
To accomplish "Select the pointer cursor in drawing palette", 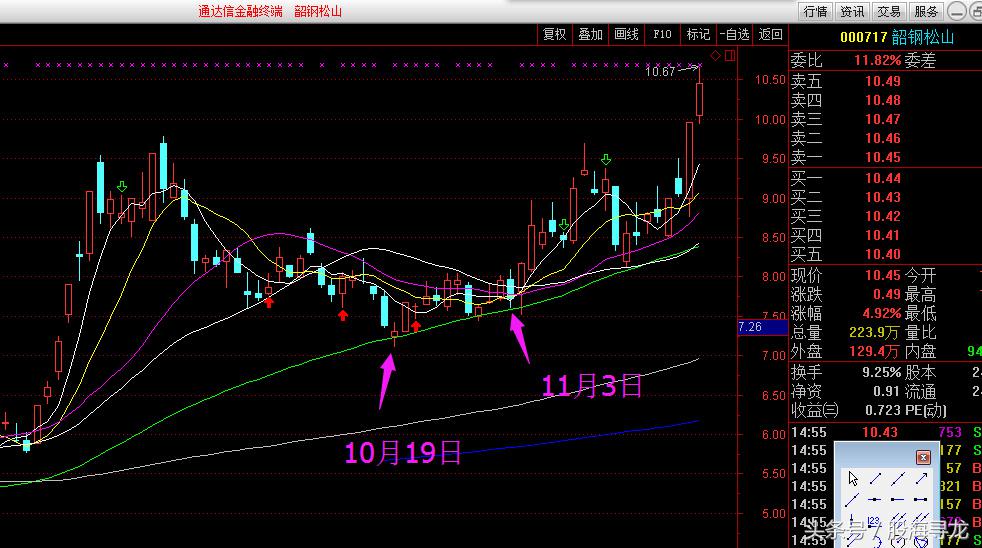I will [x=853, y=478].
